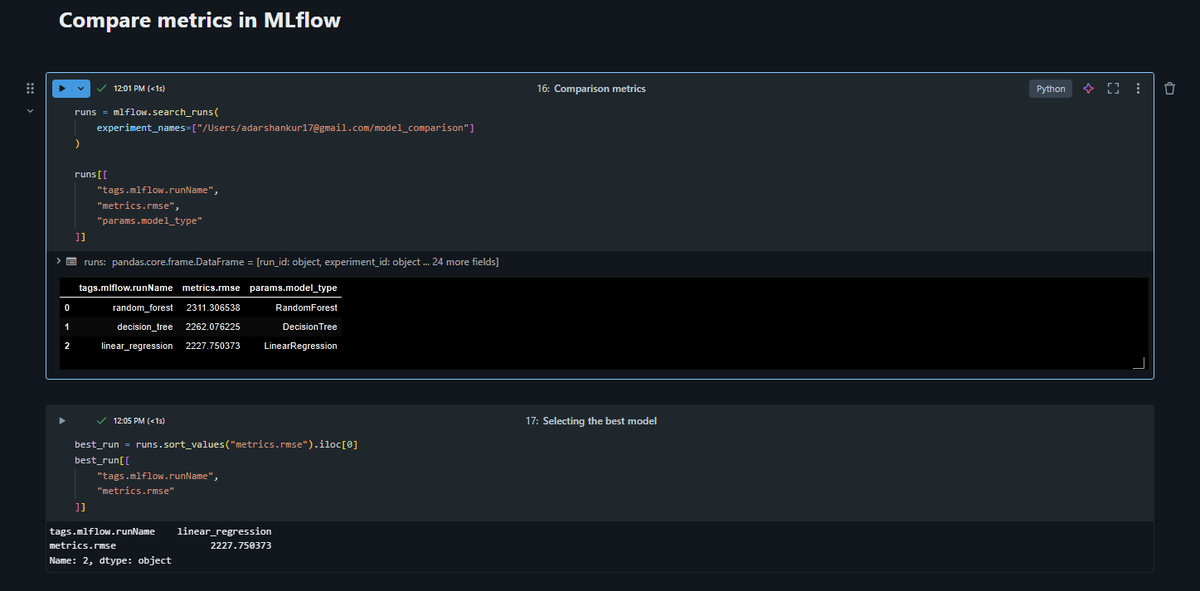Click the green success checkmark of cell 17
This screenshot has height=591, width=1200.
[x=102, y=421]
